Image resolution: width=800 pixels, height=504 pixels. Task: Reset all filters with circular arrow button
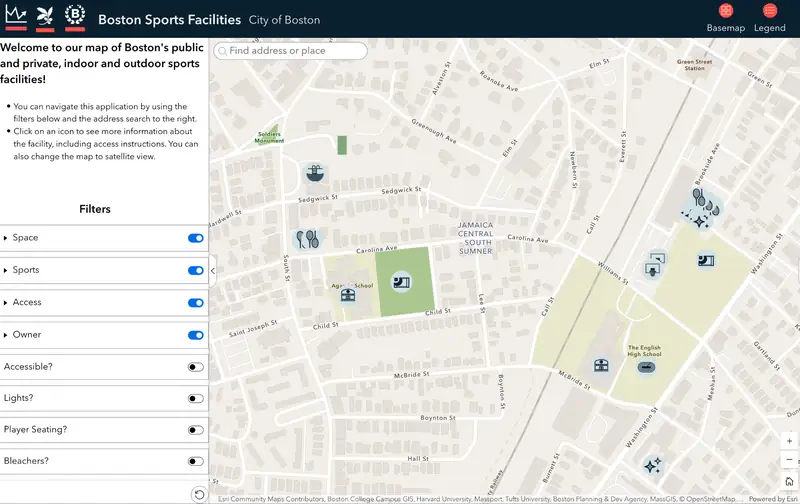pos(199,494)
